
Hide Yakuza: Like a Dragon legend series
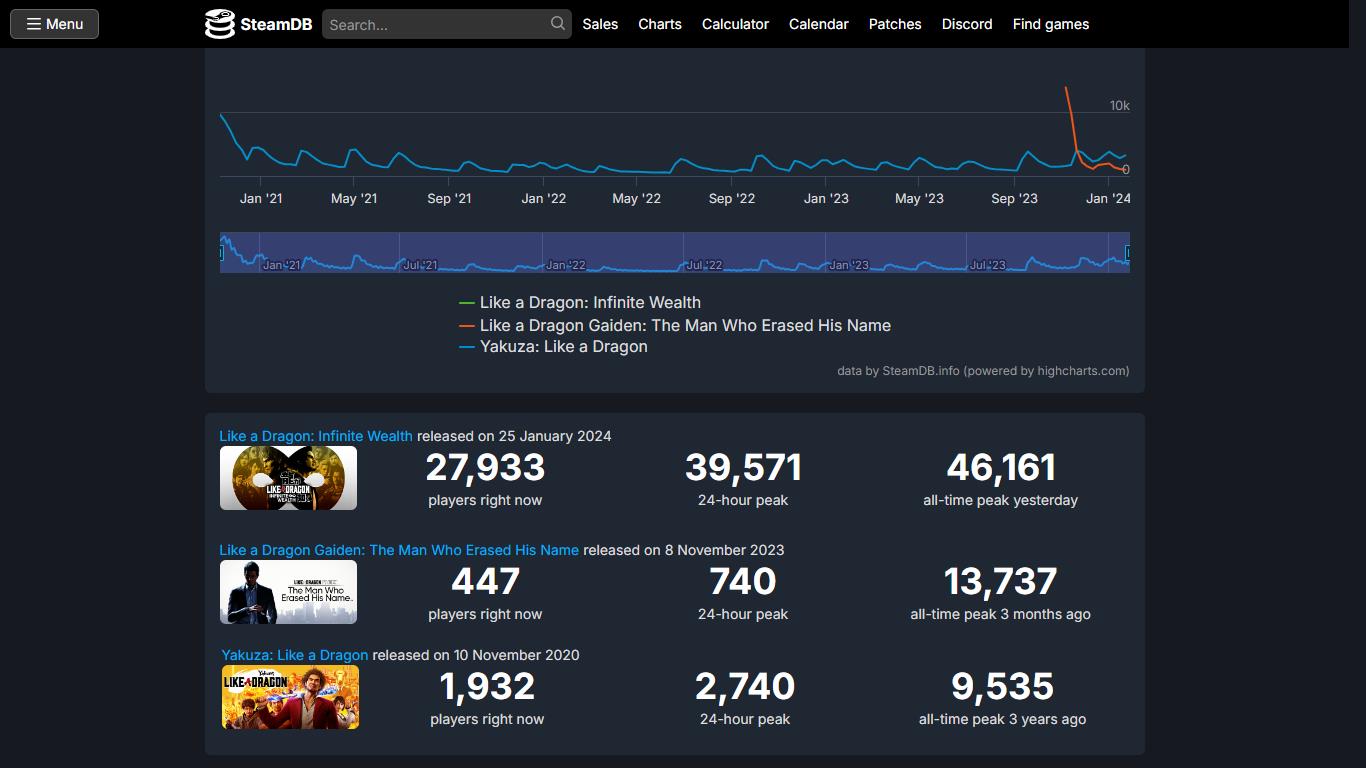(x=563, y=346)
